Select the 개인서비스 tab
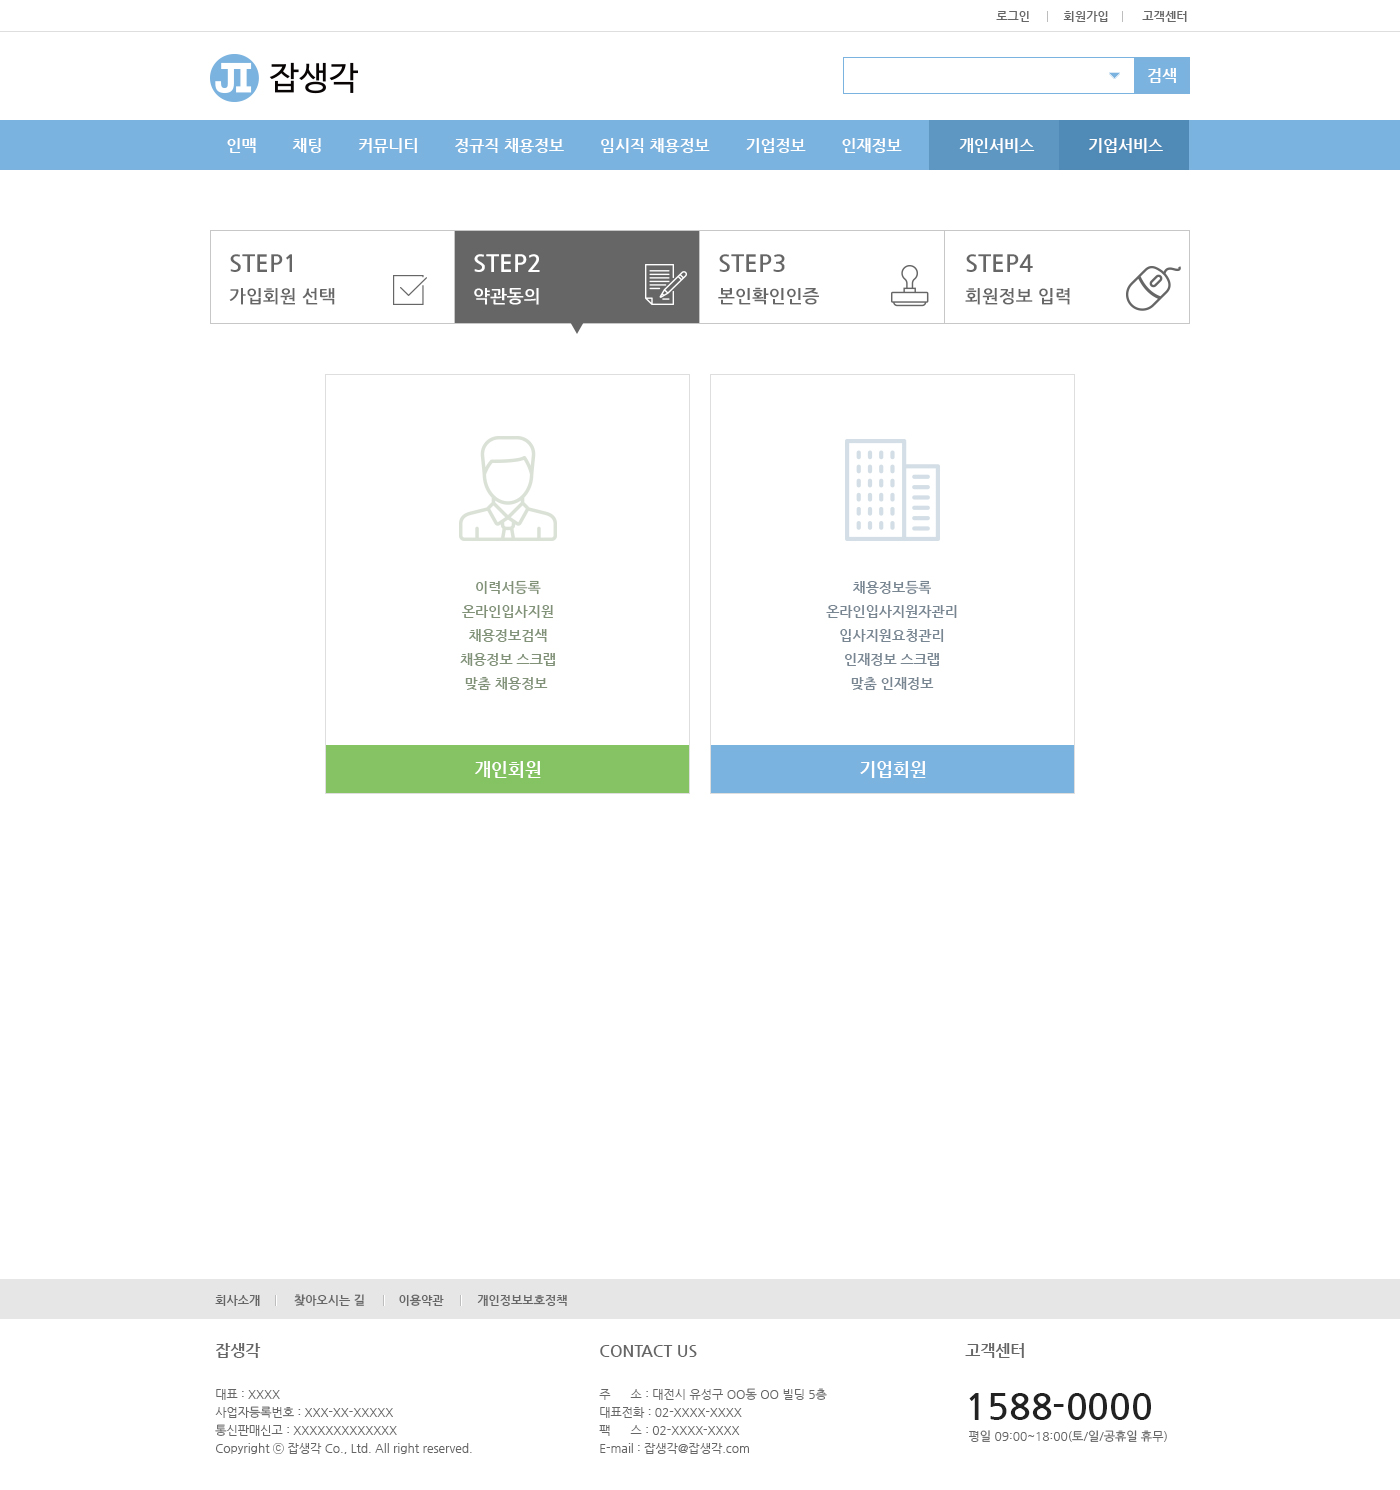The width and height of the screenshot is (1400, 1490). [x=994, y=145]
